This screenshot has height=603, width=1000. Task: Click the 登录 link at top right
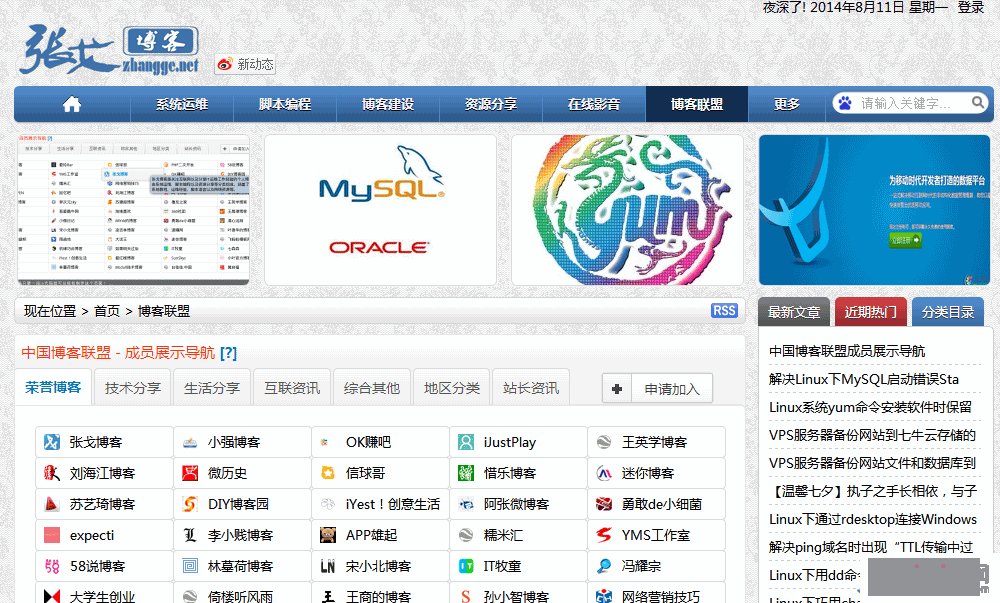point(971,7)
